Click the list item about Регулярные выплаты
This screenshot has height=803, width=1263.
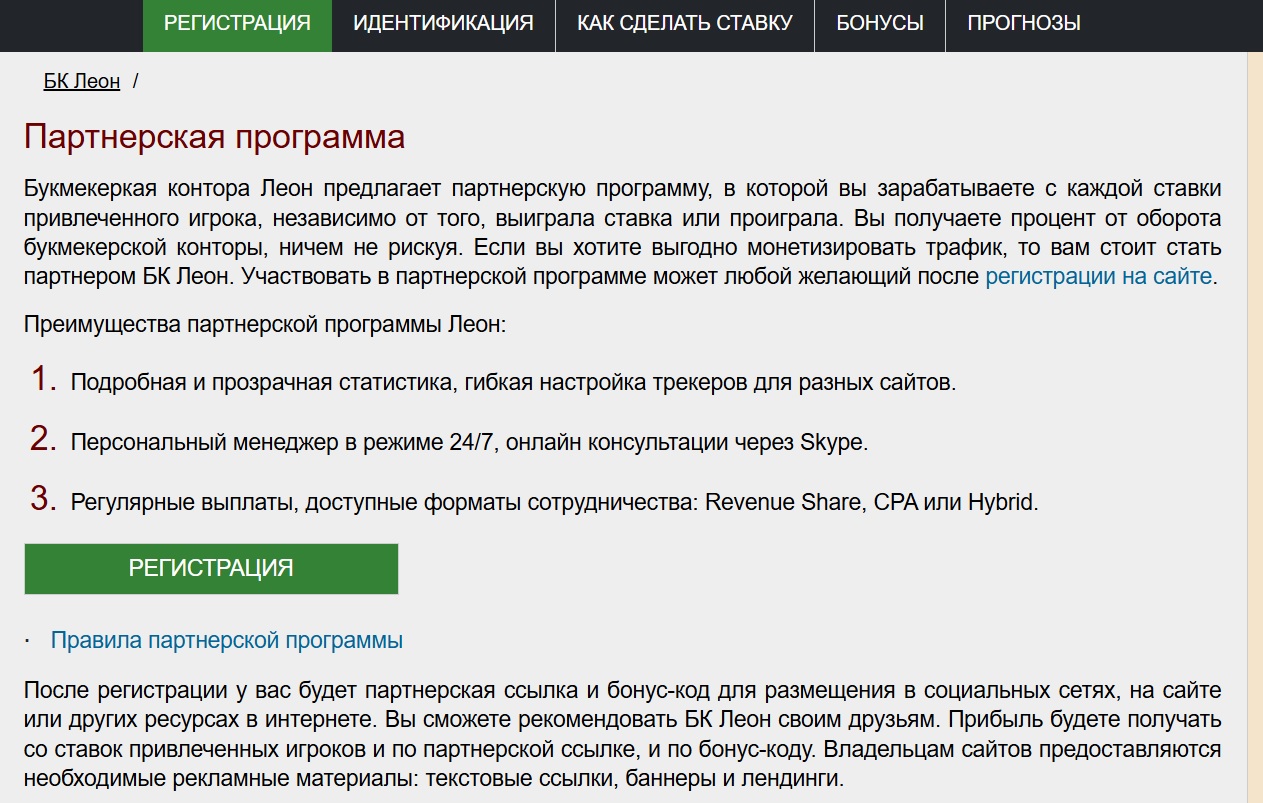tap(555, 502)
